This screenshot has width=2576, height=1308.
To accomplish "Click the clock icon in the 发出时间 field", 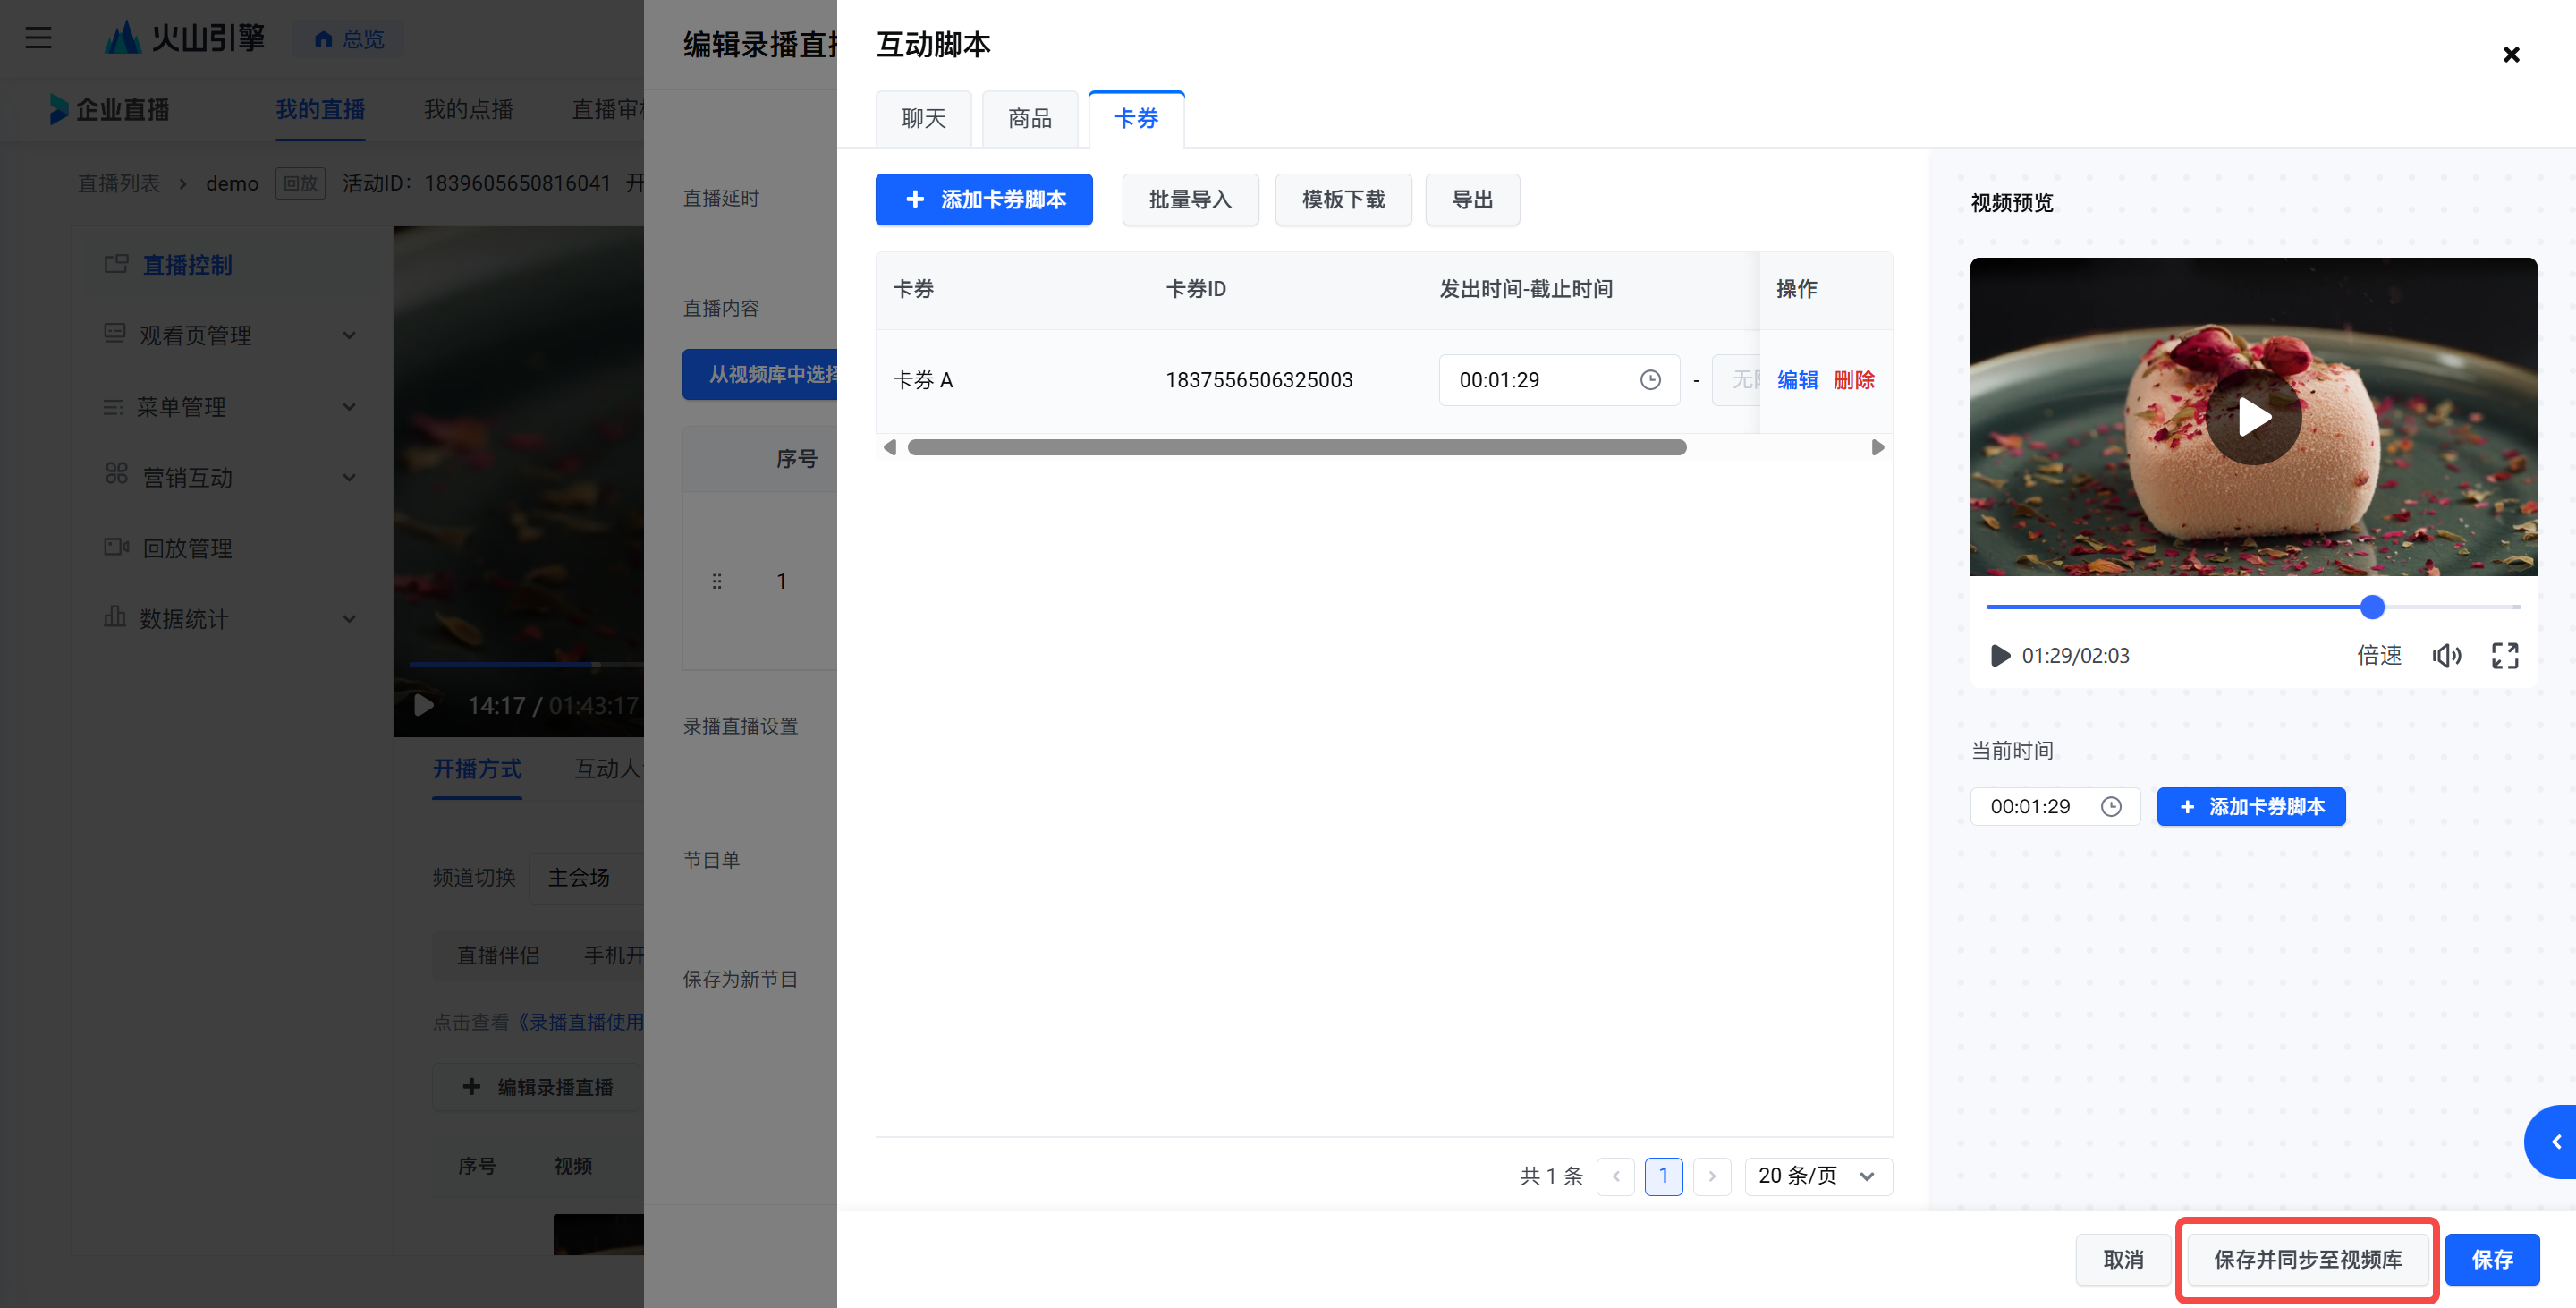I will click(1650, 380).
